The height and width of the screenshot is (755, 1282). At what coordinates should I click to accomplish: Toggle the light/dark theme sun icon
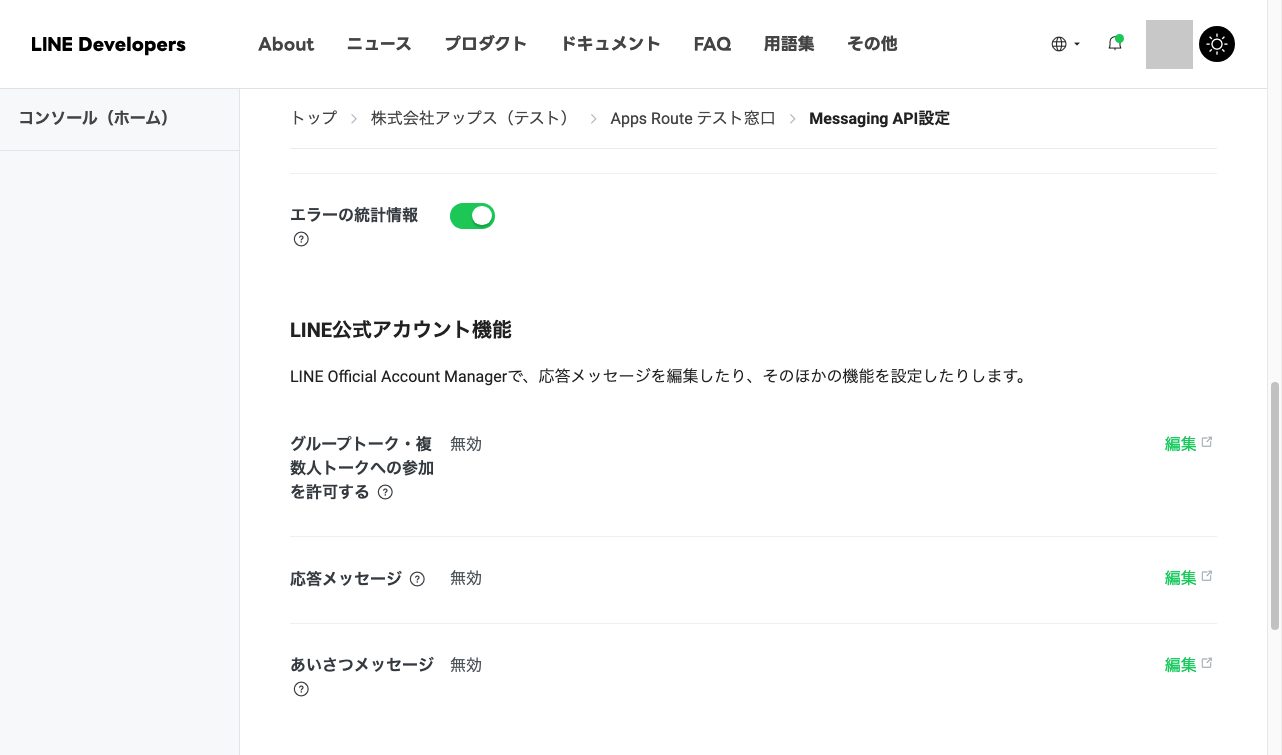click(x=1217, y=44)
